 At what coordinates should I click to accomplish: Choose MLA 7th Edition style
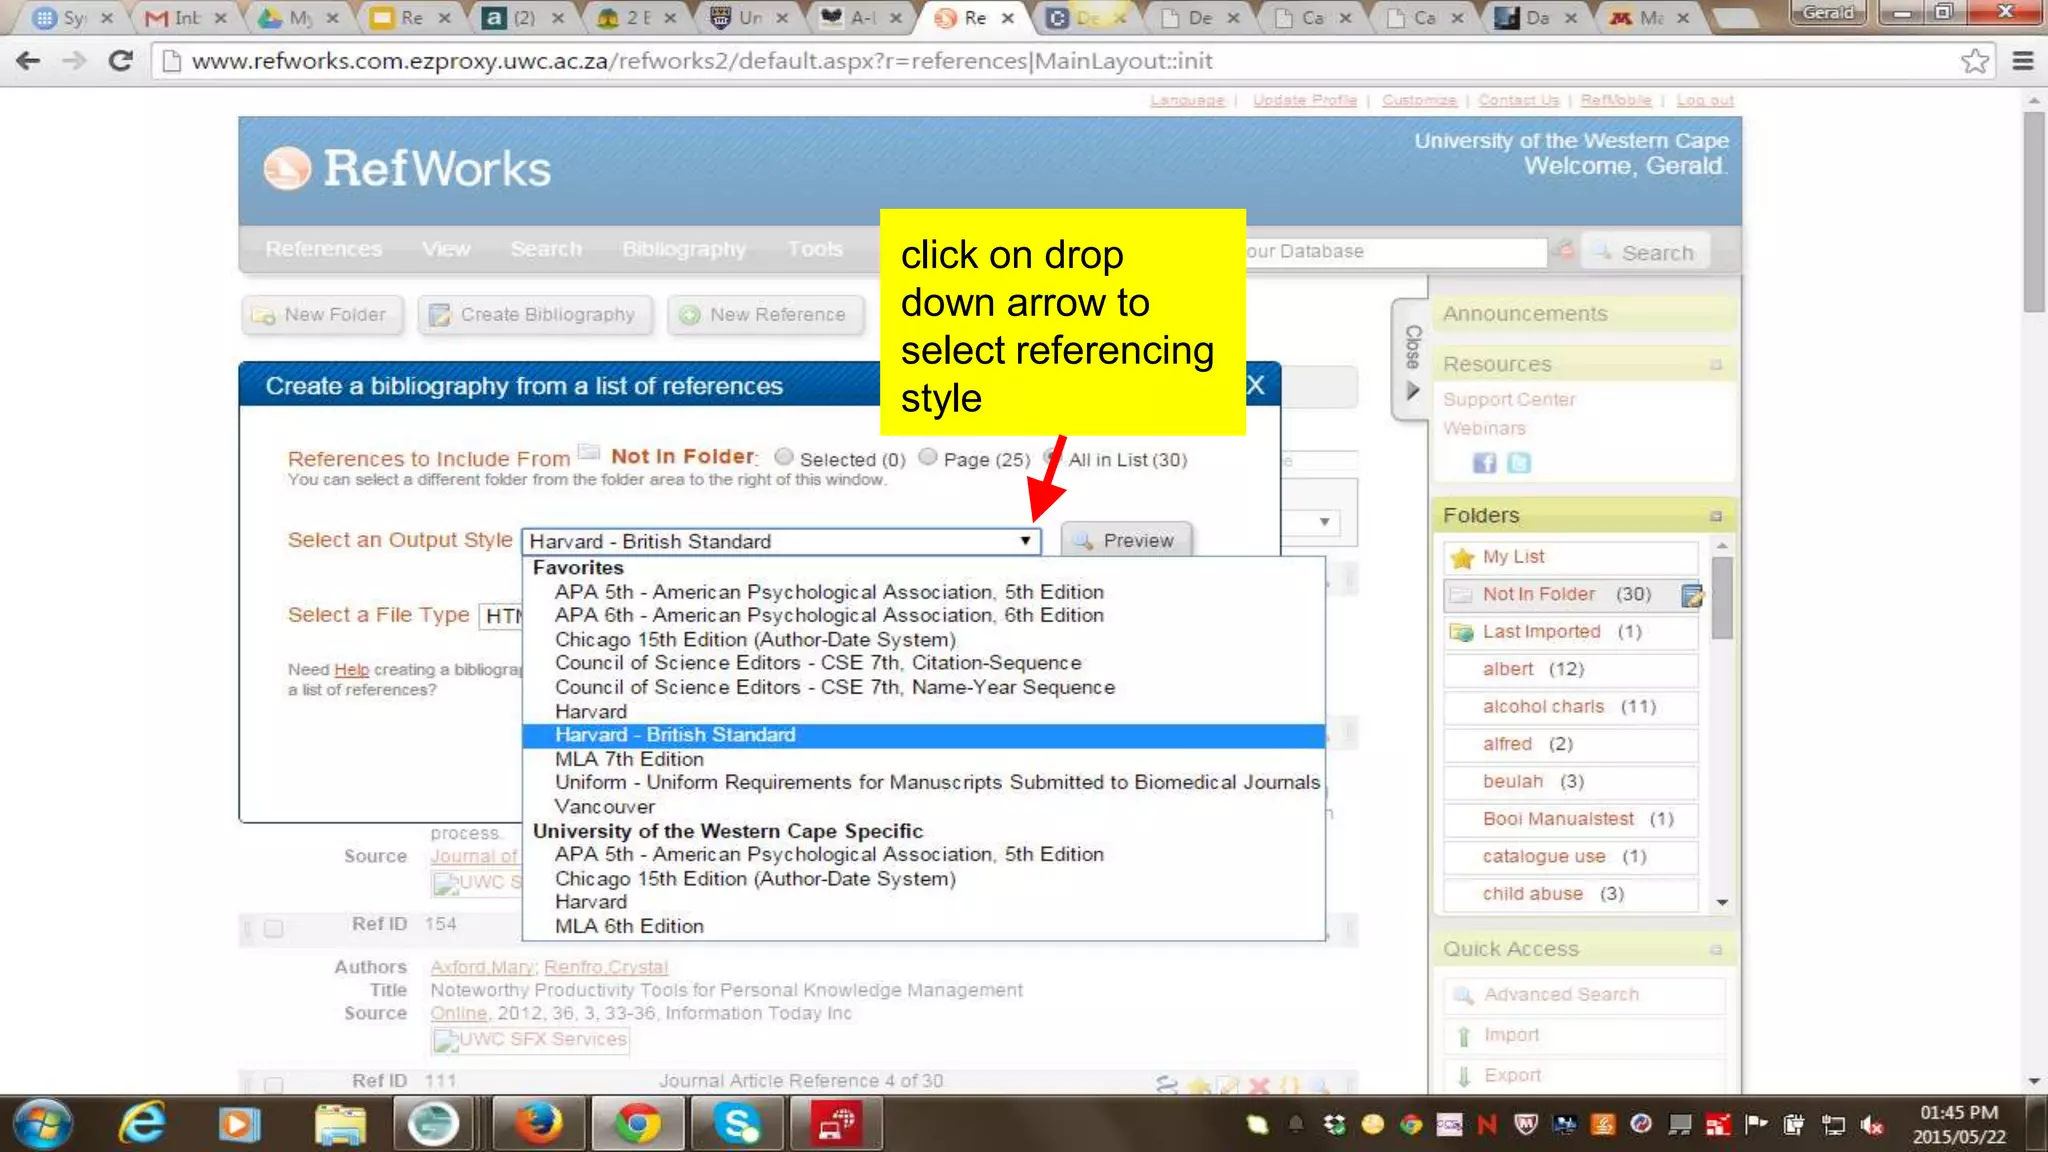coord(629,759)
